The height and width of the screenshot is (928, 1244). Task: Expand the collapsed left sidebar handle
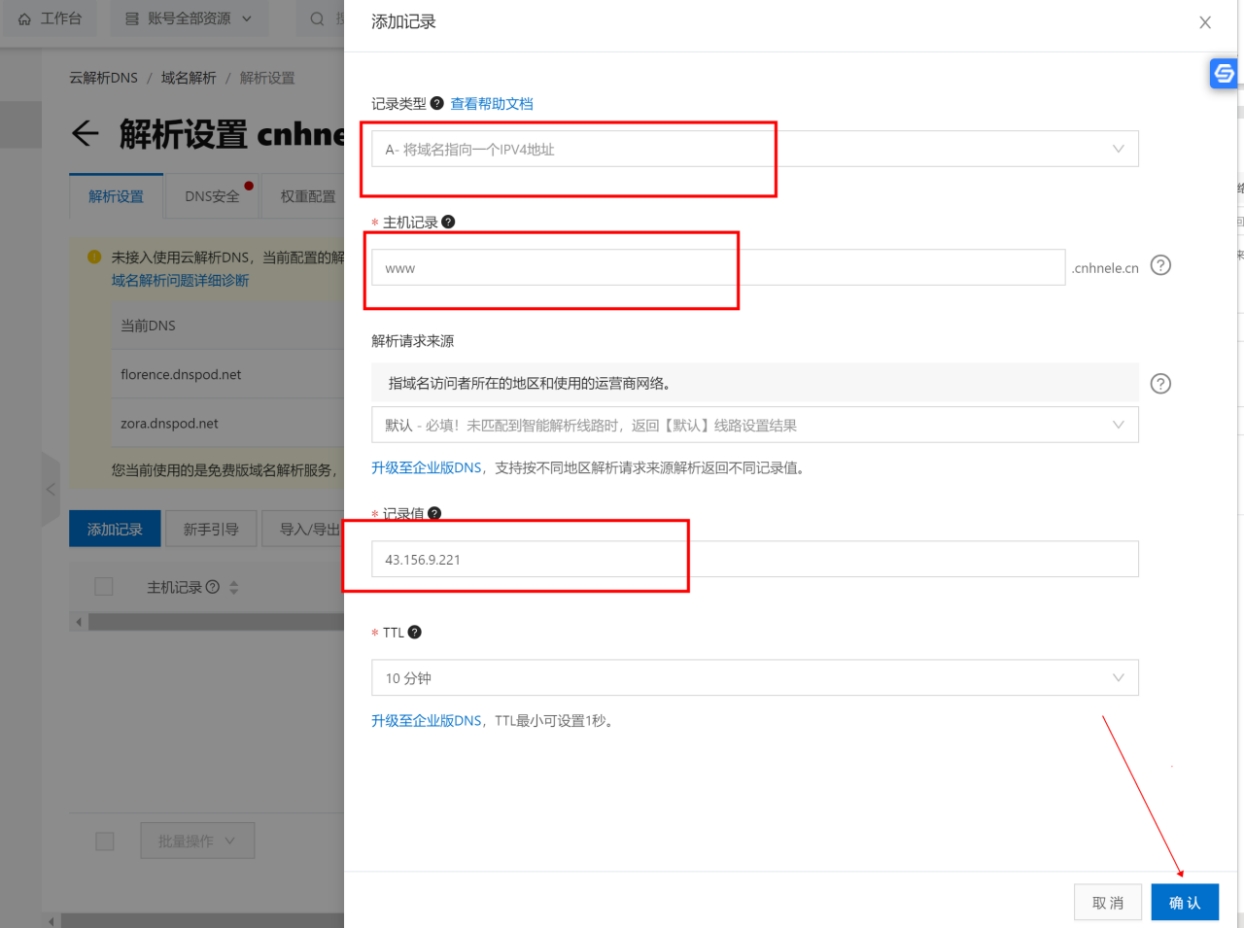coord(51,490)
